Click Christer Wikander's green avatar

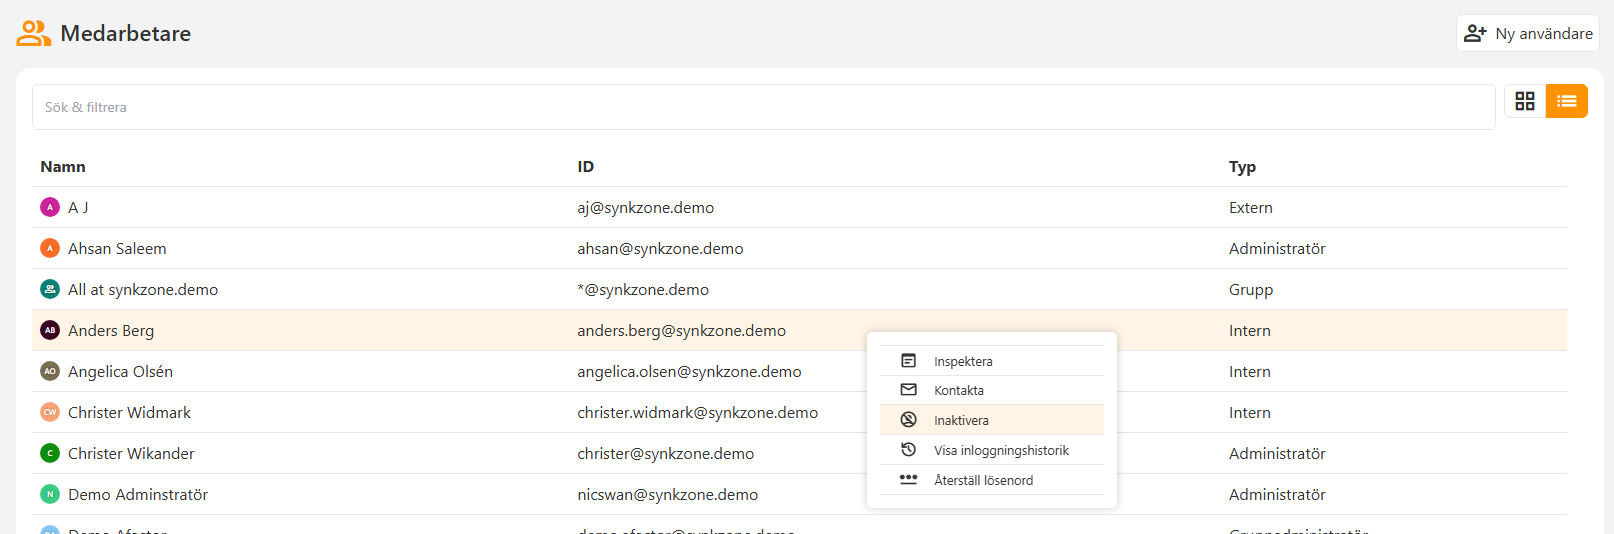coord(50,453)
